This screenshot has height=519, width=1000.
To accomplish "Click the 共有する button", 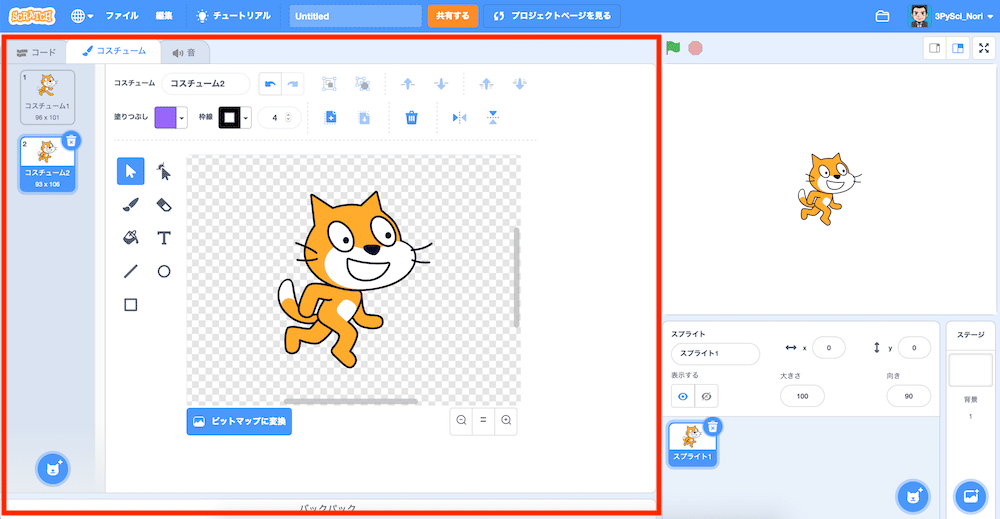I will [453, 16].
